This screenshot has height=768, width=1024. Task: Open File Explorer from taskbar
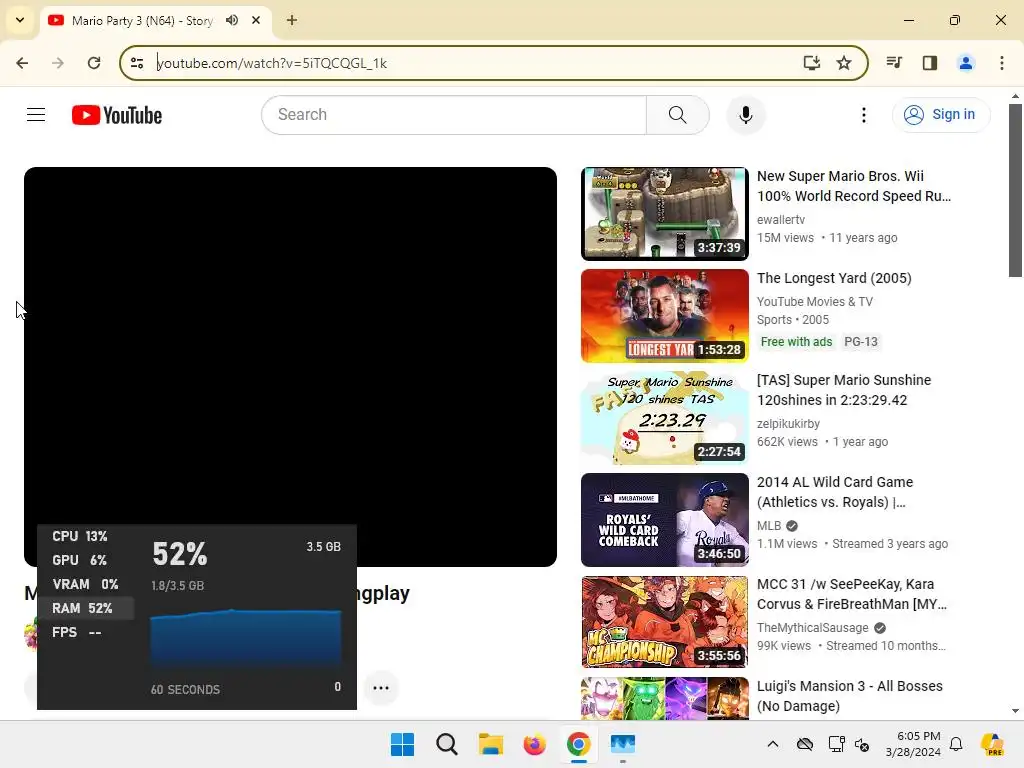[490, 744]
